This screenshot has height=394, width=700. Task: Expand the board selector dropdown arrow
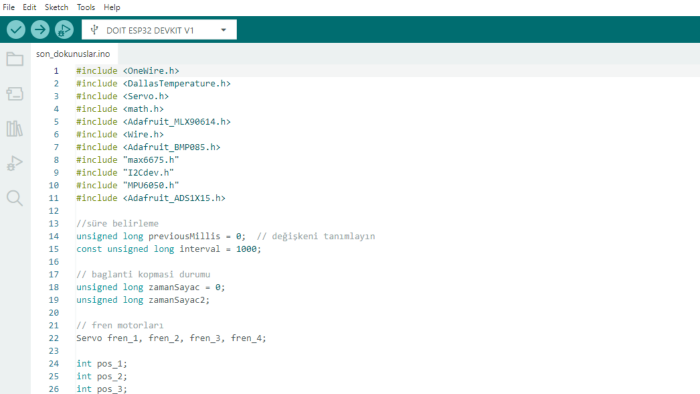click(224, 30)
